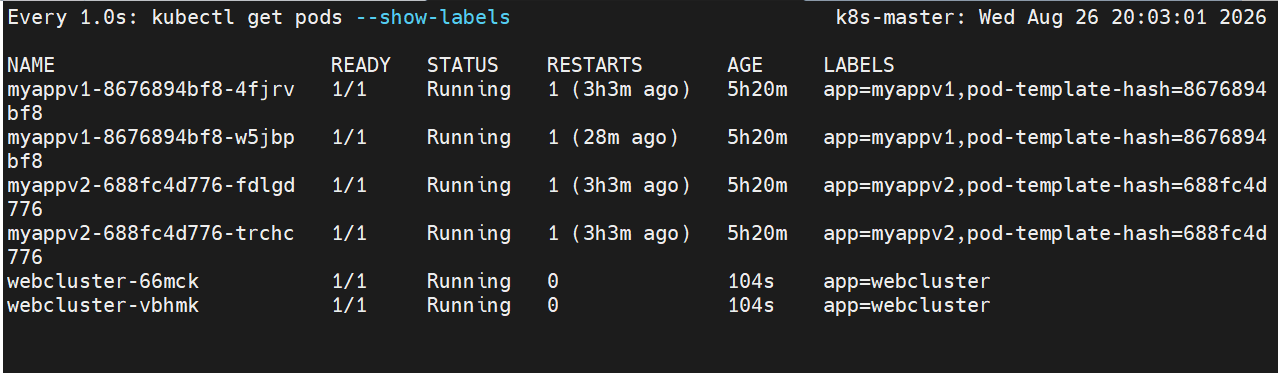The width and height of the screenshot is (1278, 373).
Task: Select pod name webcluster-vbhmk
Action: (x=103, y=306)
